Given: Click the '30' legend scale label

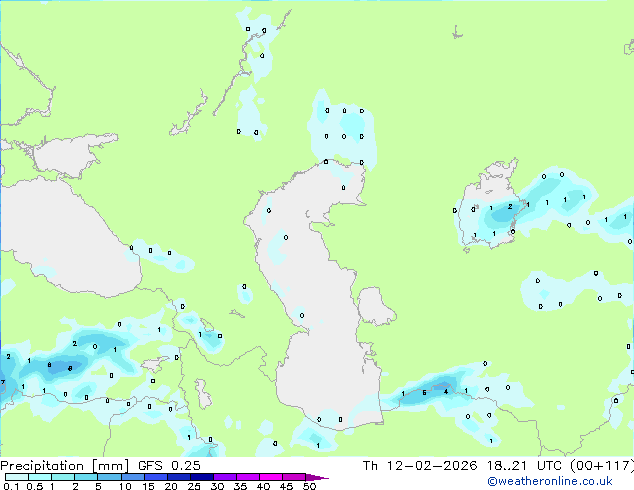Looking at the screenshot, I should pos(217,486).
